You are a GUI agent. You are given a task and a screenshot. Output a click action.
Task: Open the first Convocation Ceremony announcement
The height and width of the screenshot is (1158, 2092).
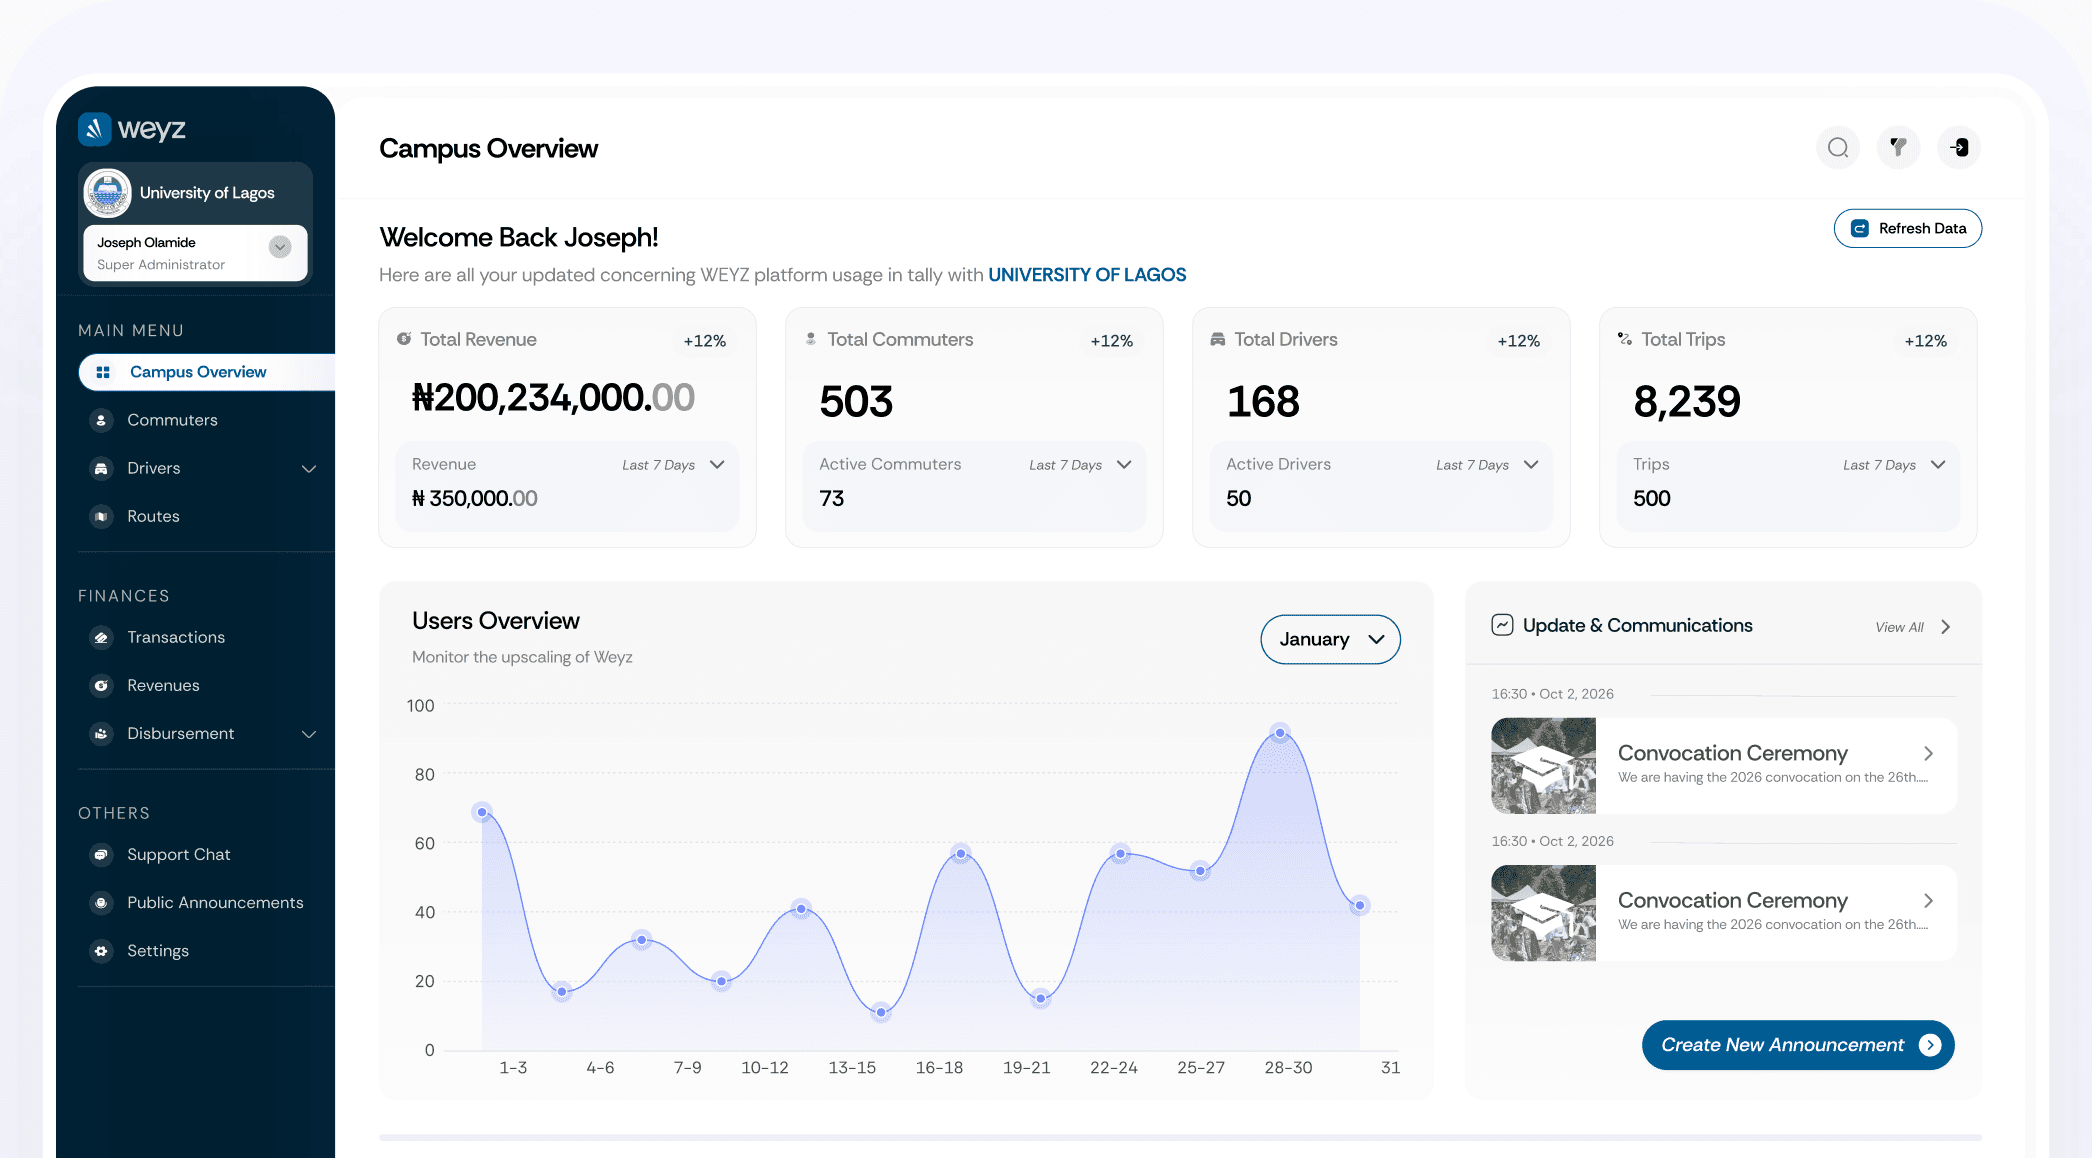pyautogui.click(x=1724, y=766)
